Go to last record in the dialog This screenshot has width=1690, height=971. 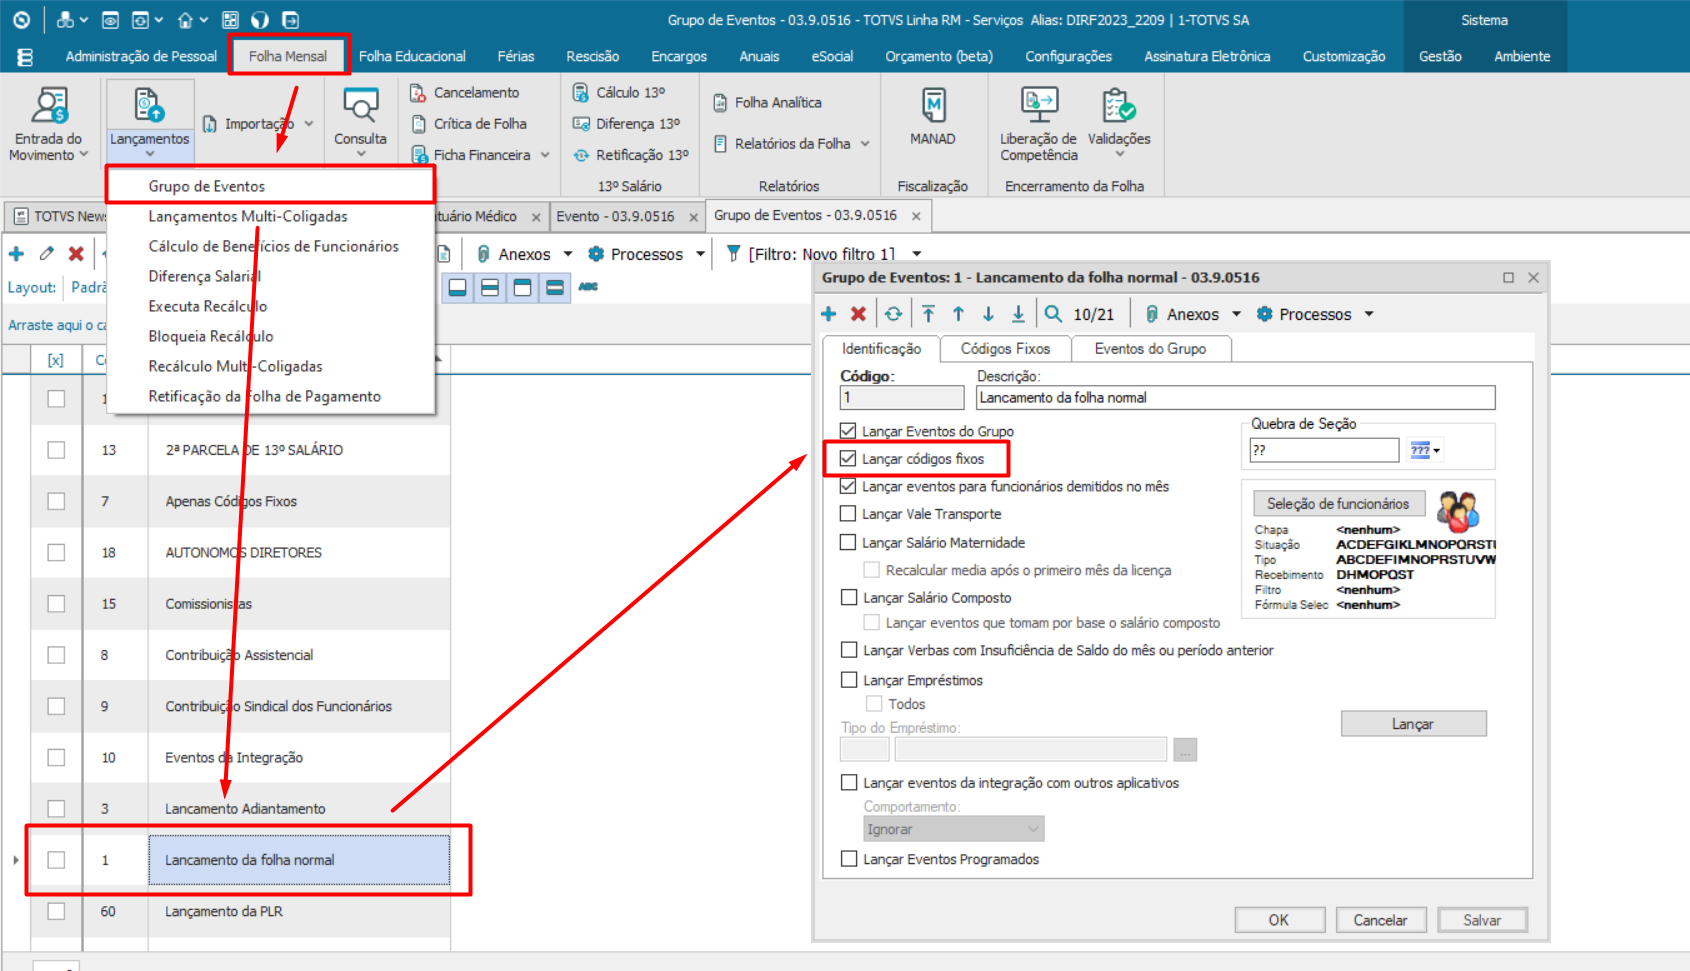(x=1018, y=314)
